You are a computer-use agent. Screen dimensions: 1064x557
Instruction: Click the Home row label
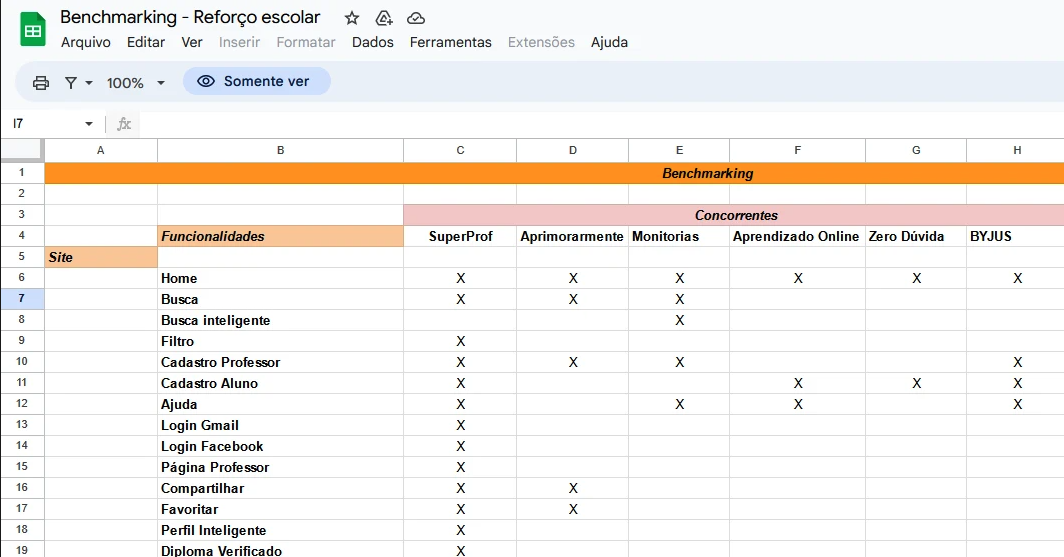[x=280, y=278]
